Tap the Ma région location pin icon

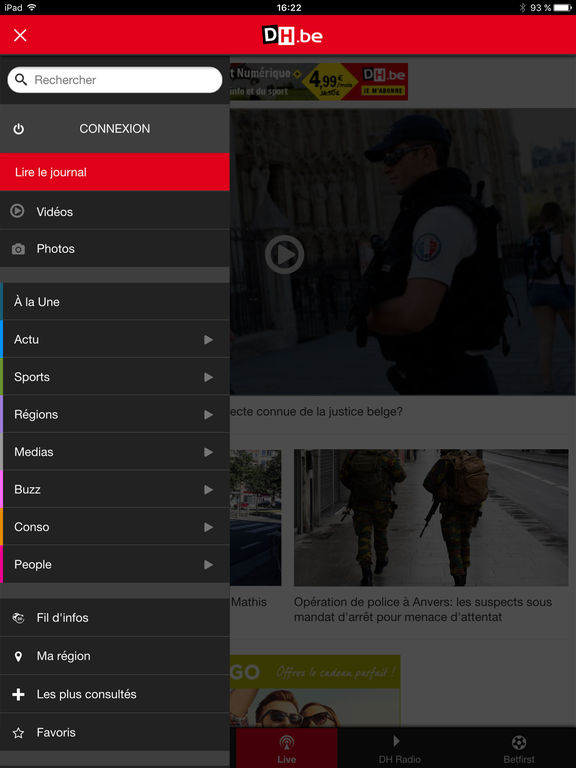coord(18,656)
